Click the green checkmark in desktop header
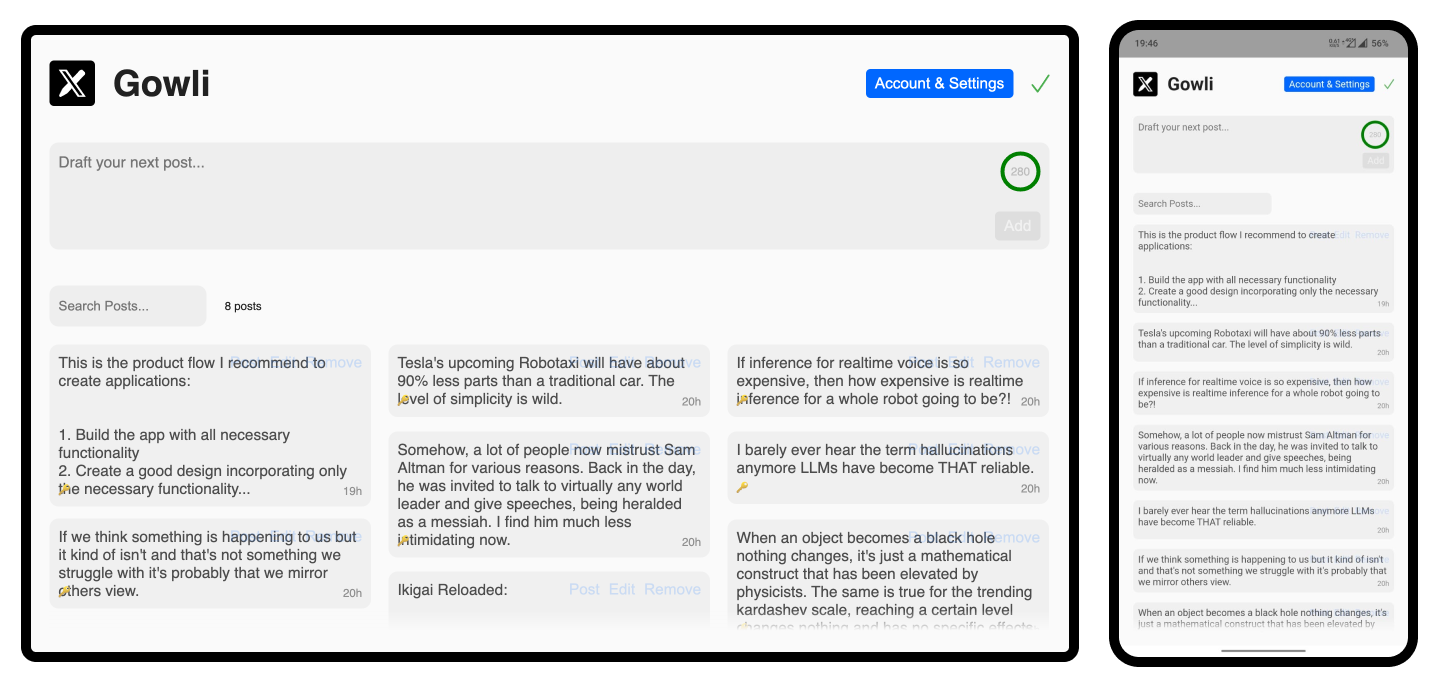This screenshot has width=1434, height=687. point(1040,84)
